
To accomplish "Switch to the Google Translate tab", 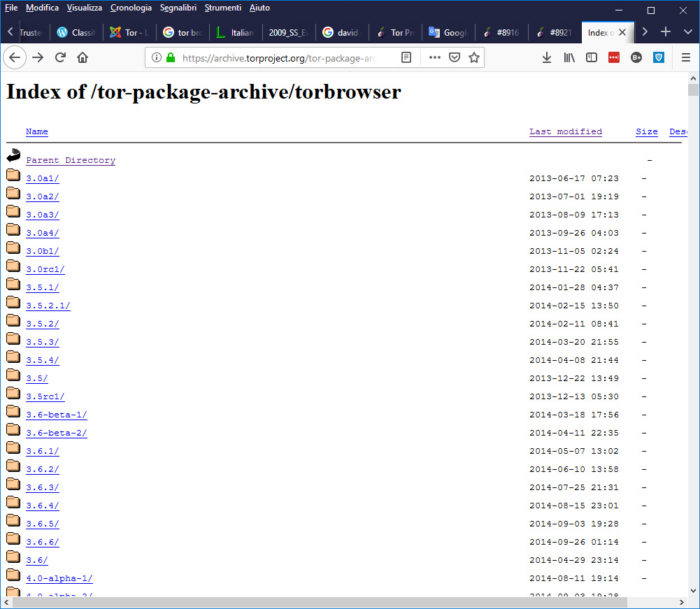I will click(448, 33).
